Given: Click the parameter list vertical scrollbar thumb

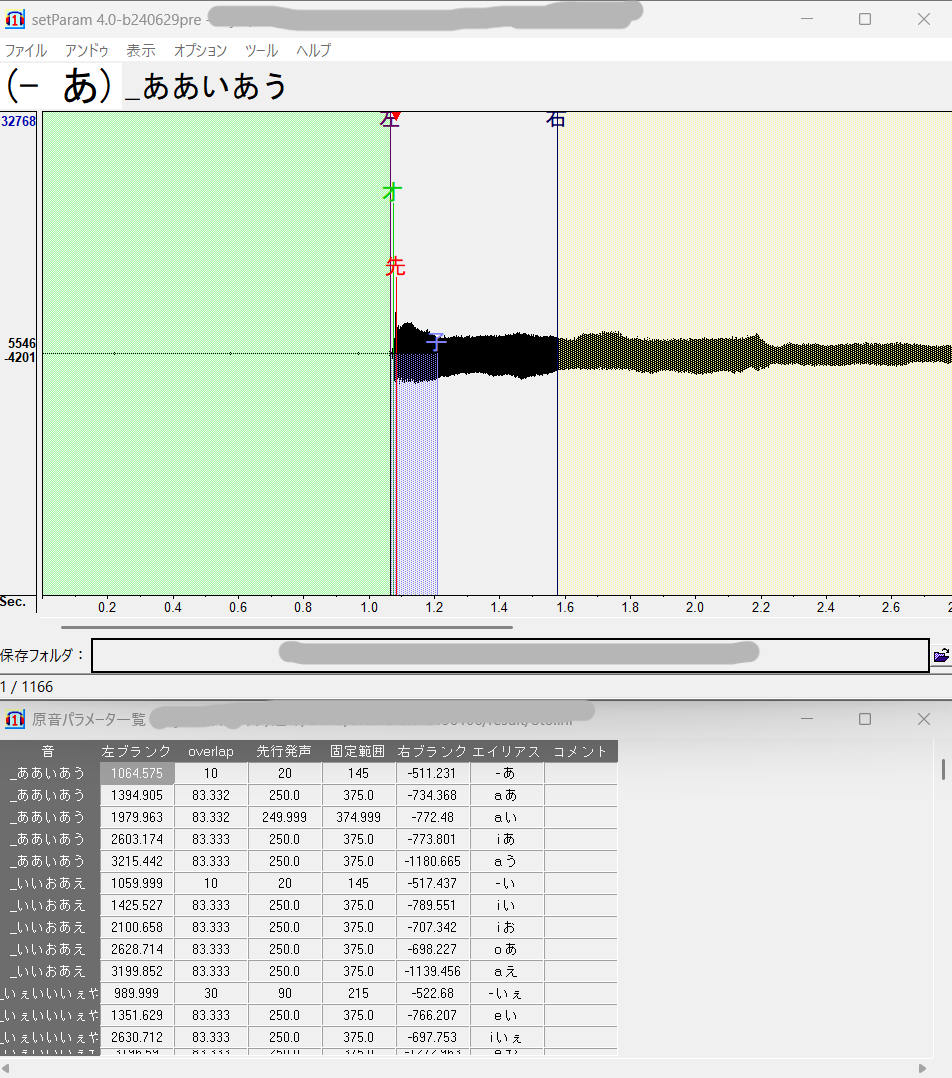Looking at the screenshot, I should click(x=944, y=769).
